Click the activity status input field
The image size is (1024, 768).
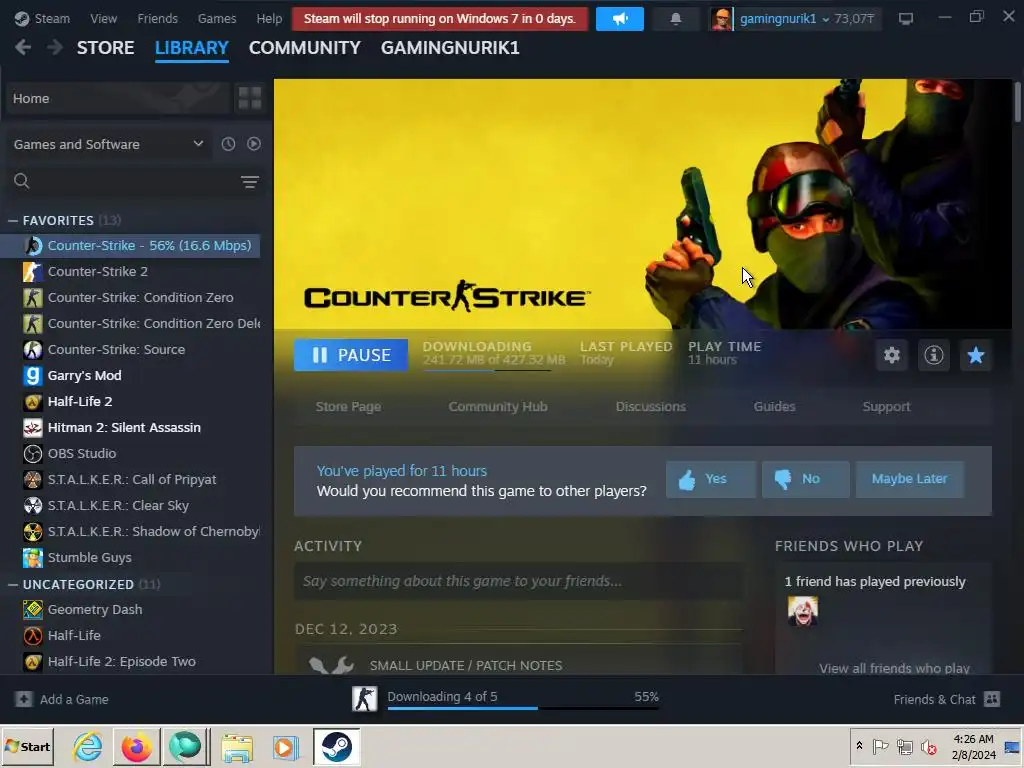518,581
